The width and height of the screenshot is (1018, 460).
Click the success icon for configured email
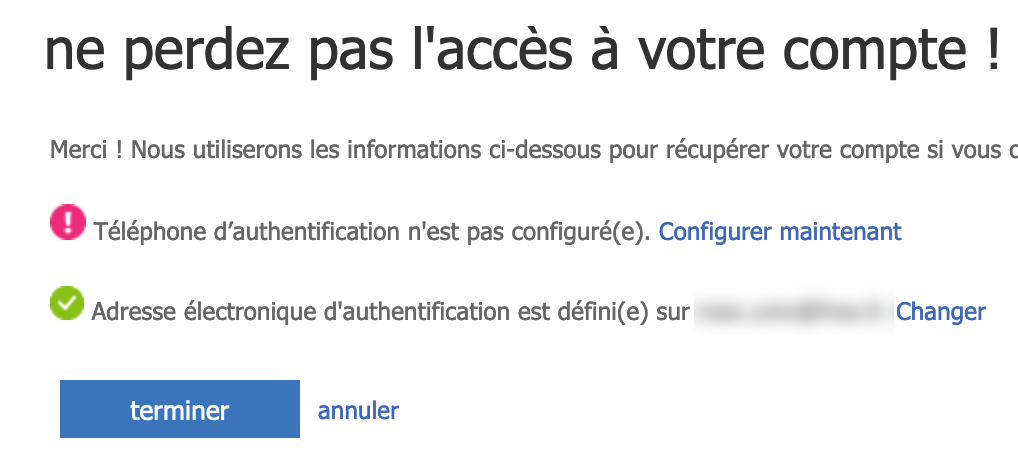pos(67,303)
